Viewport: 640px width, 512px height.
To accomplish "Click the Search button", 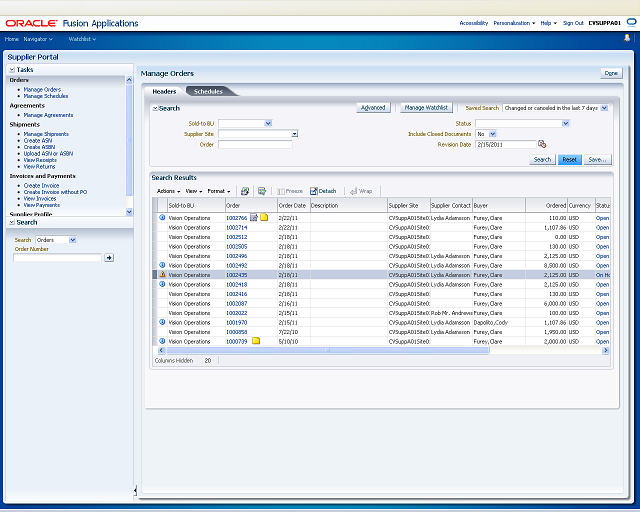I will tap(542, 160).
